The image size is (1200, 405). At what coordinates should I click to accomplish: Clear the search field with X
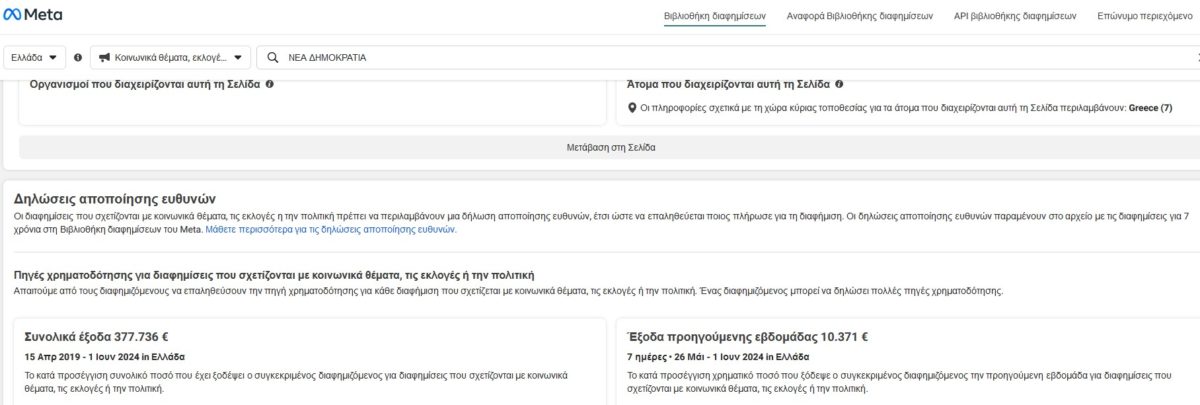tap(1196, 58)
